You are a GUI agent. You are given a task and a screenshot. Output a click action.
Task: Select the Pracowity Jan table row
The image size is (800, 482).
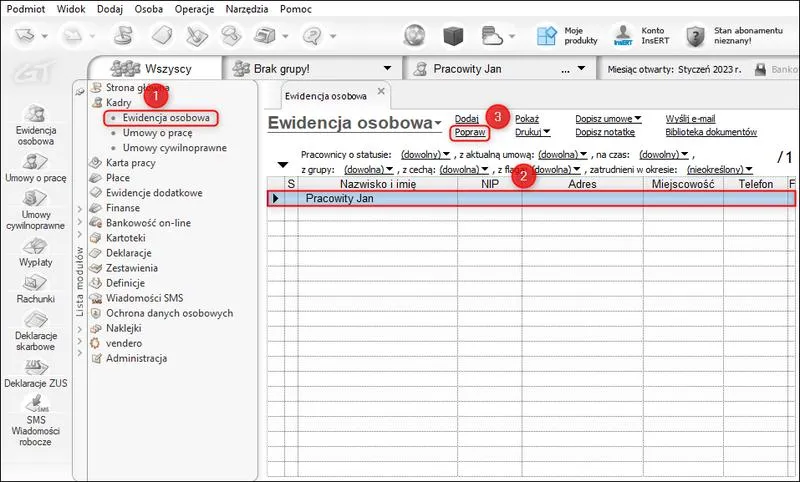[x=530, y=199]
